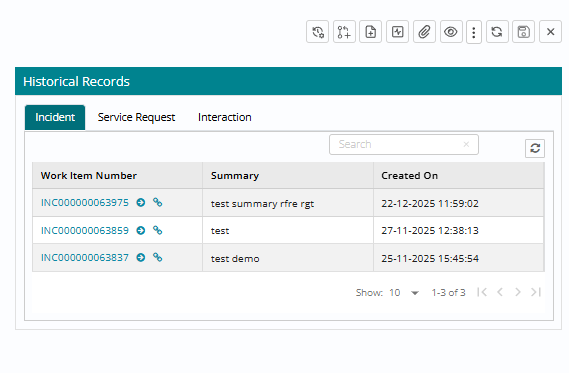The width and height of the screenshot is (569, 373).
Task: Go to the next page of results
Action: (x=518, y=292)
